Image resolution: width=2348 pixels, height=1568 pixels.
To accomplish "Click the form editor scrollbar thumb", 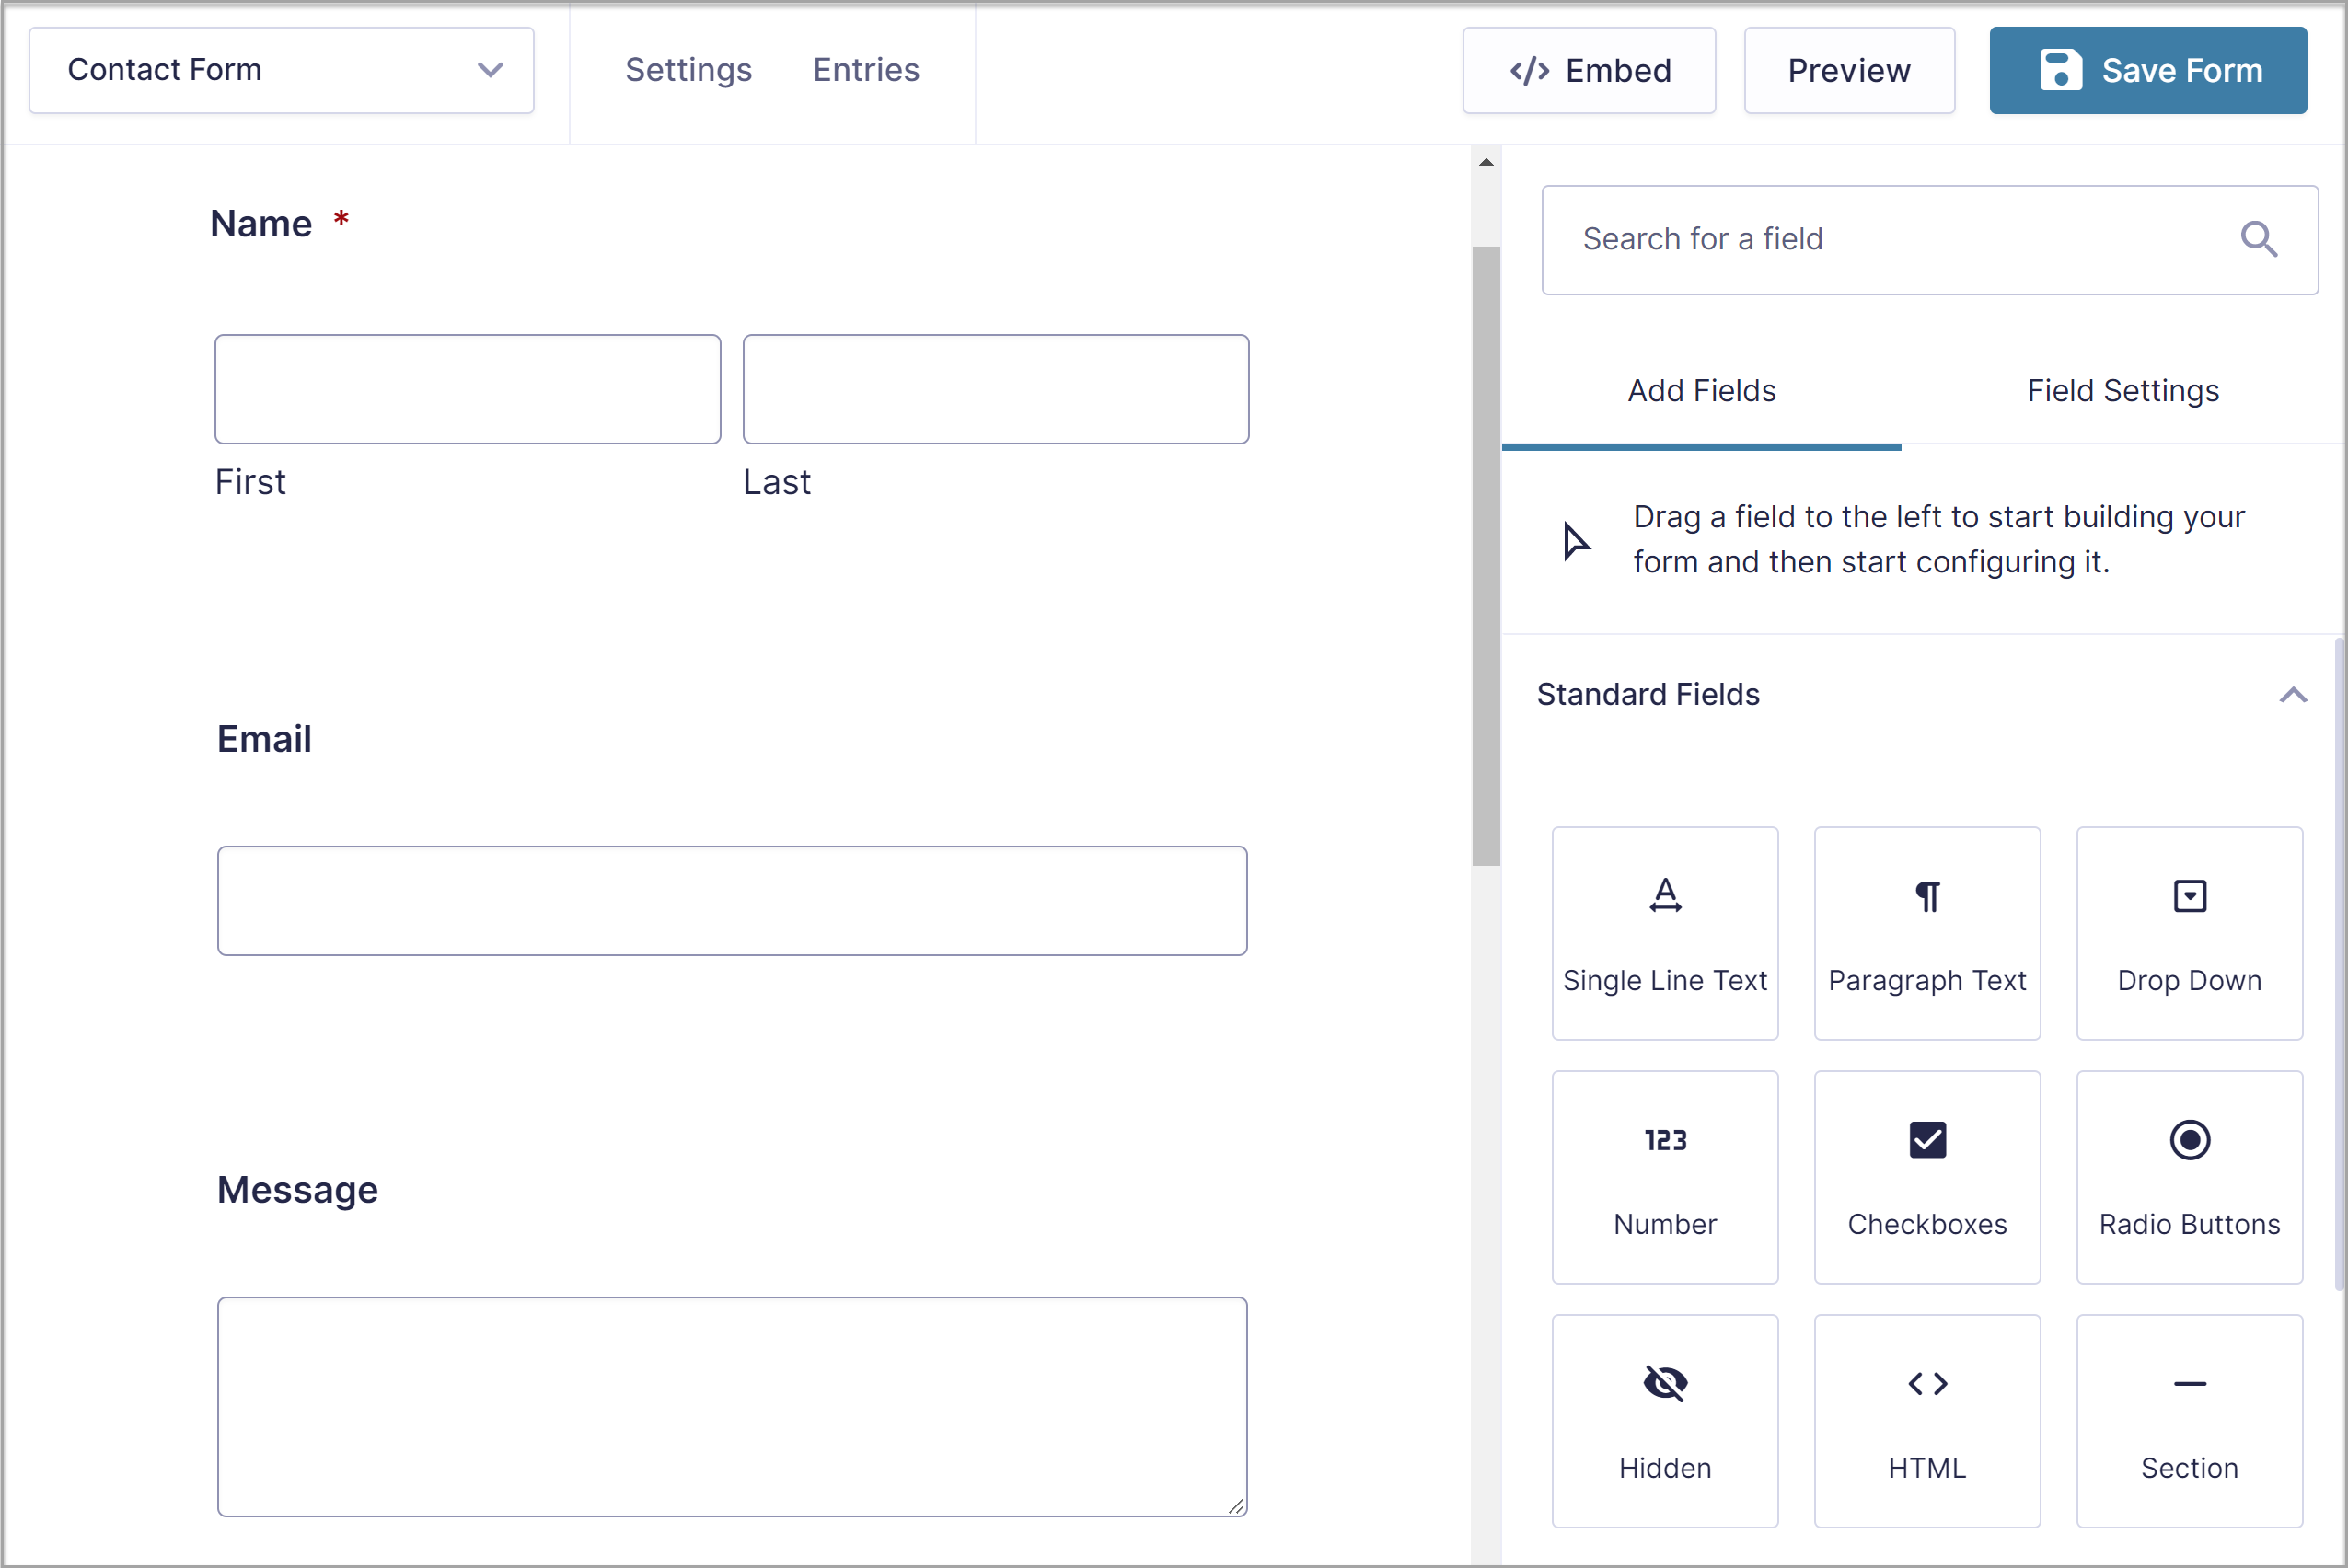I will pos(1486,555).
